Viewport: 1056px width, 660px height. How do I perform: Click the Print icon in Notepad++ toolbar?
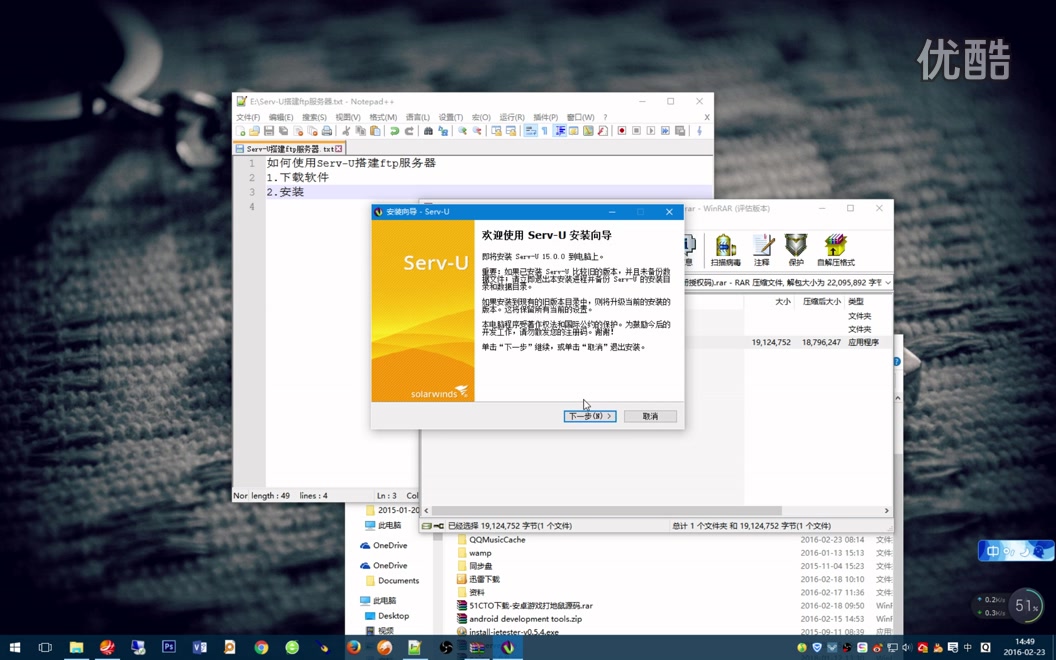click(327, 131)
